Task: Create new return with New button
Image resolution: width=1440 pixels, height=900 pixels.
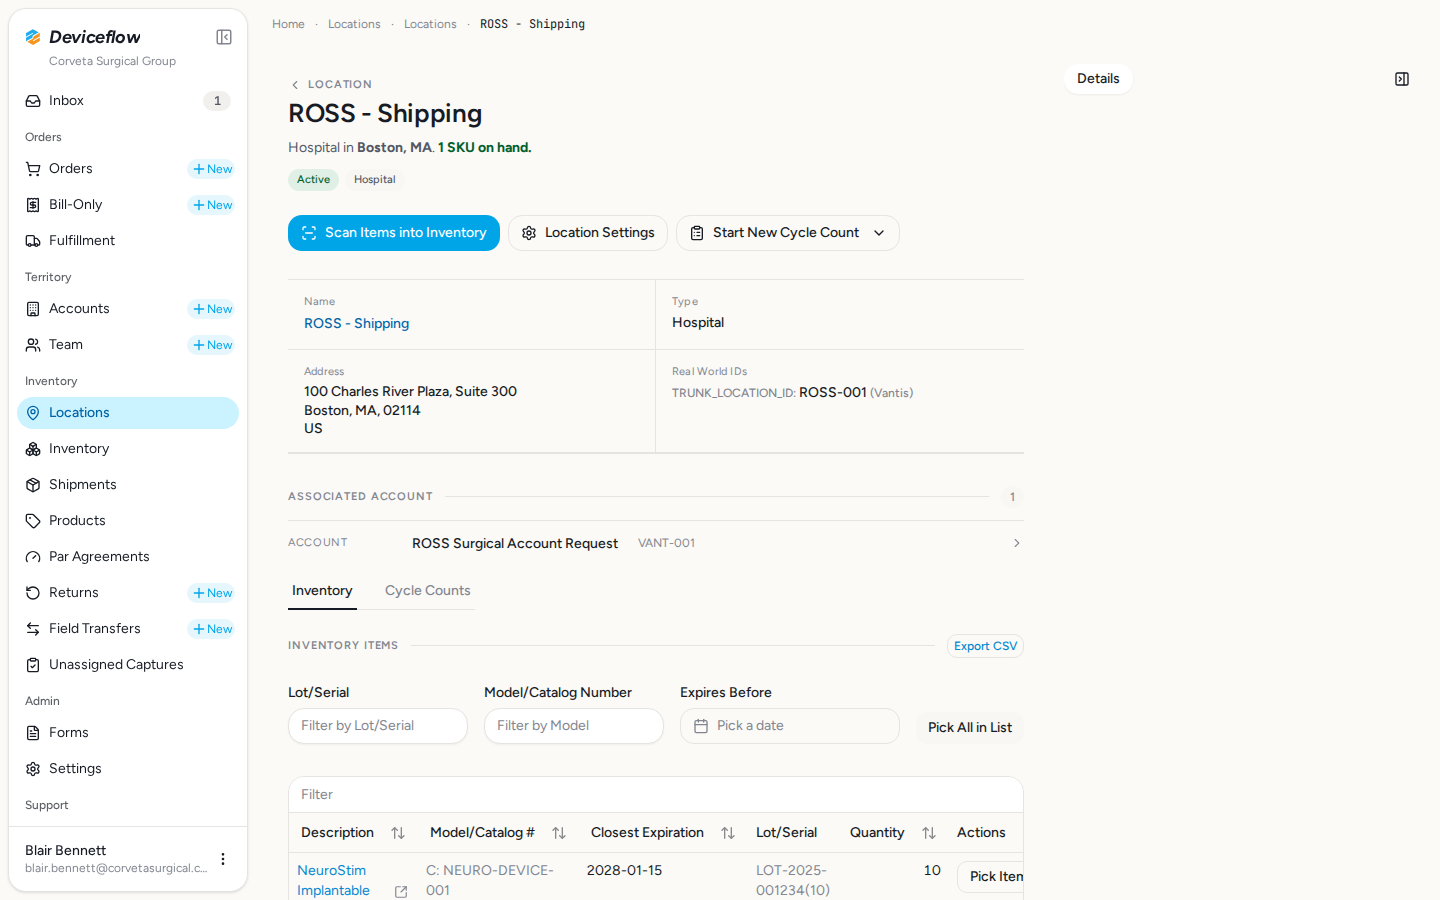Action: [x=212, y=593]
